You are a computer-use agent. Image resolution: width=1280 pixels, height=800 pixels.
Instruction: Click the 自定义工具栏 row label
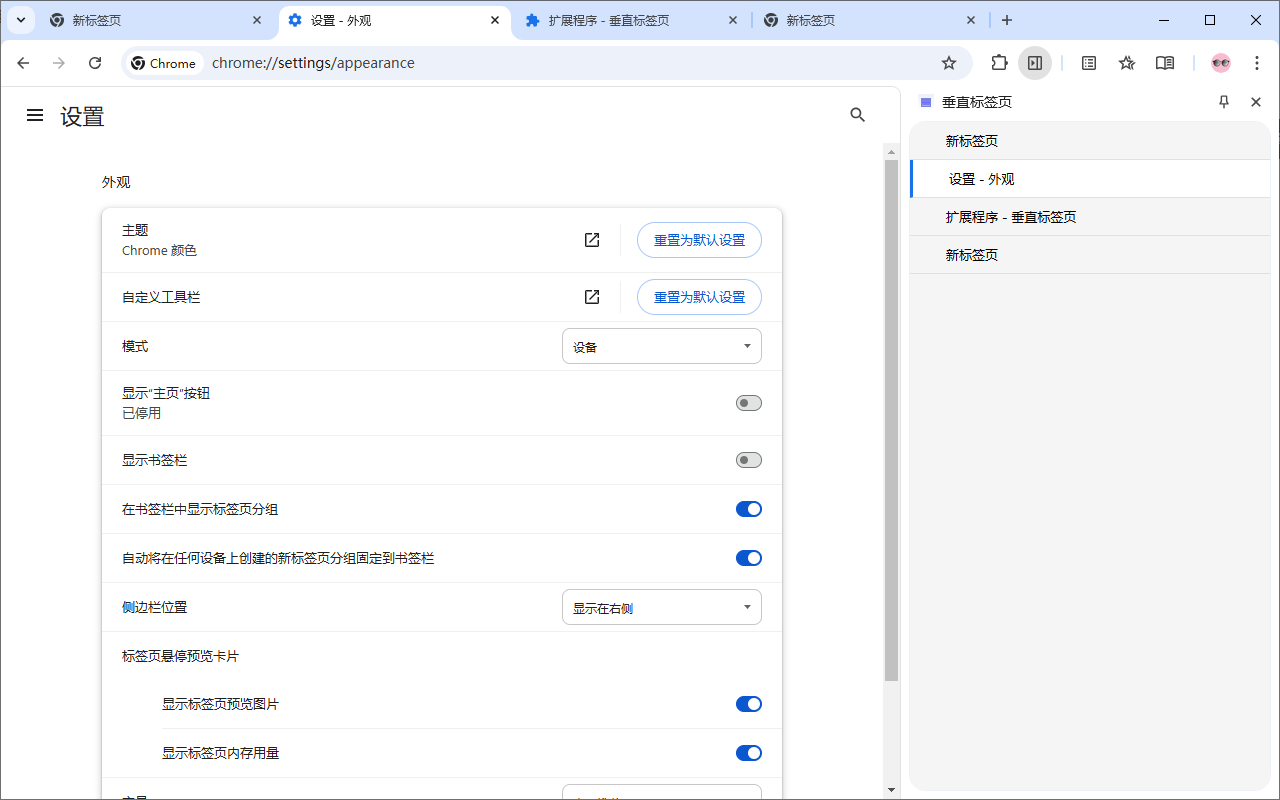click(x=161, y=297)
